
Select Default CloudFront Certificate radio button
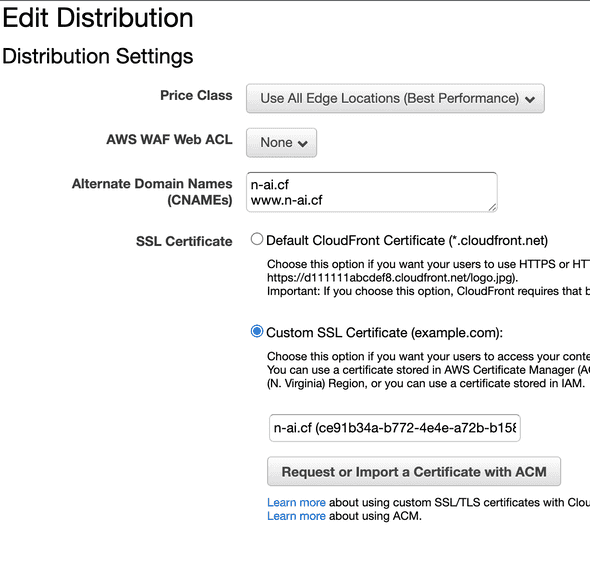(257, 239)
